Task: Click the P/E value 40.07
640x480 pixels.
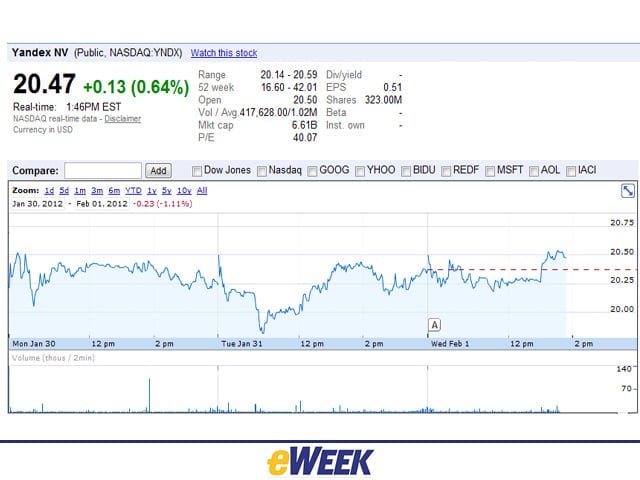Action: [305, 138]
